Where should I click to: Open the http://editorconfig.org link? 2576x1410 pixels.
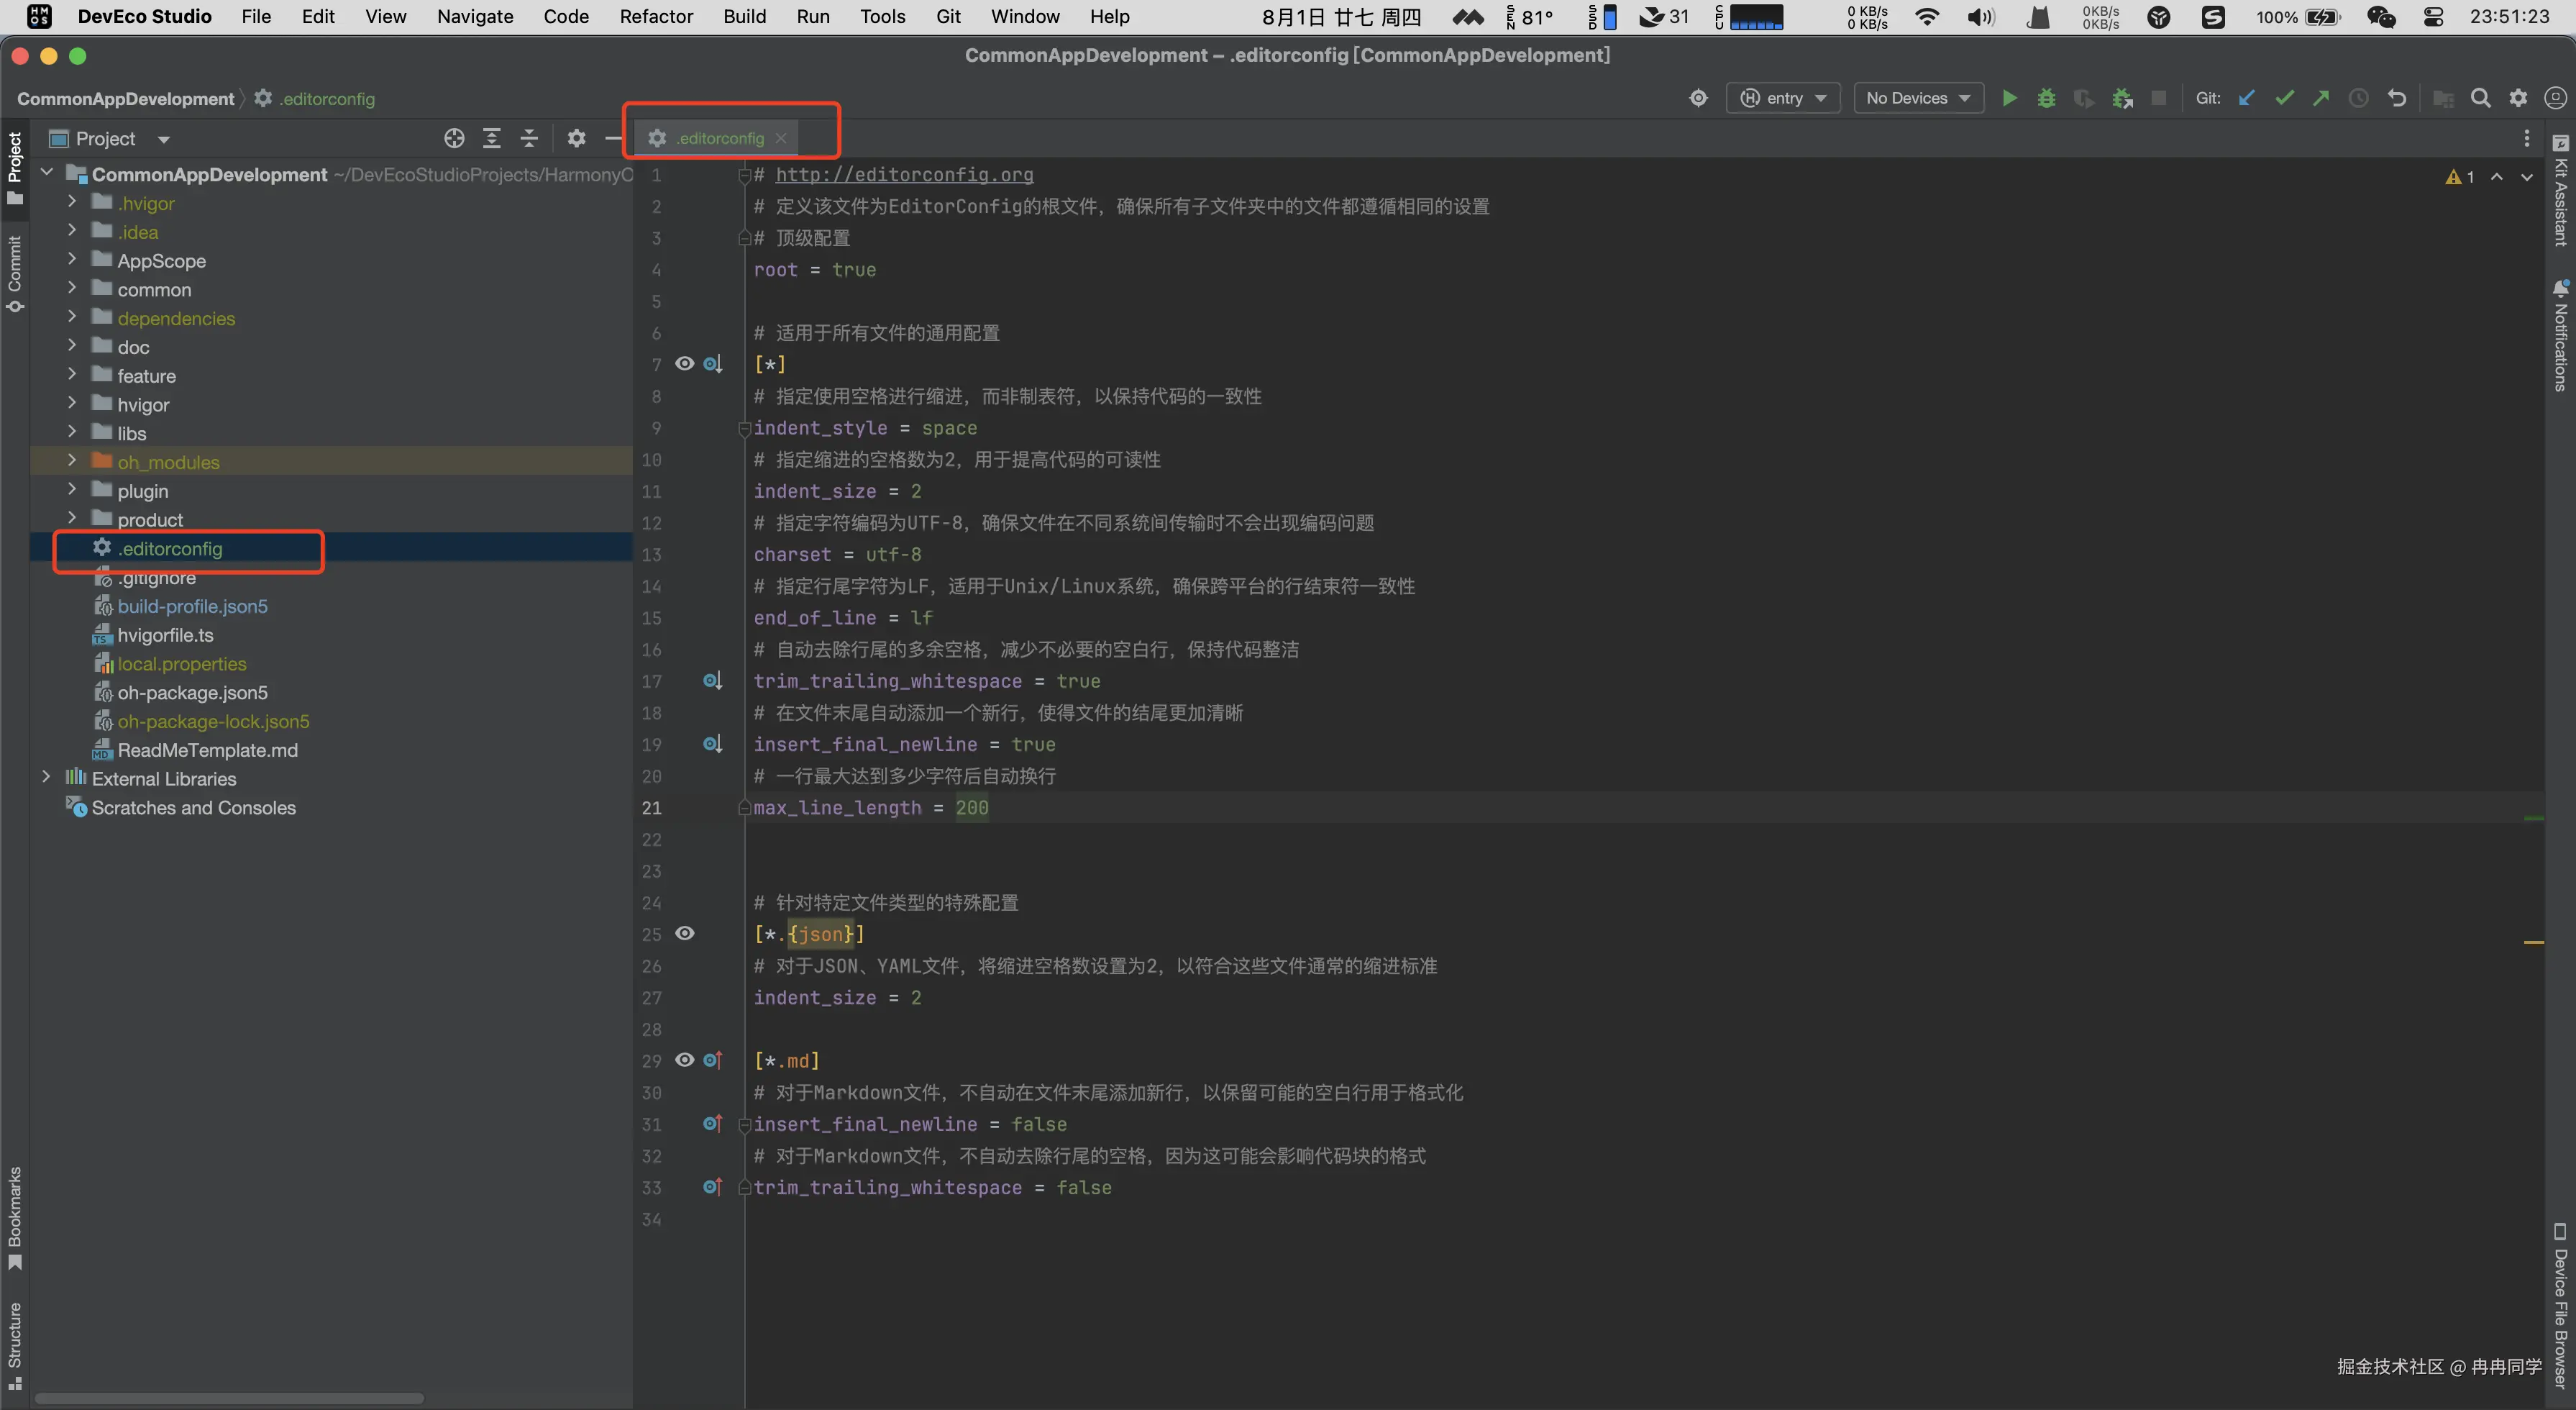pos(904,175)
